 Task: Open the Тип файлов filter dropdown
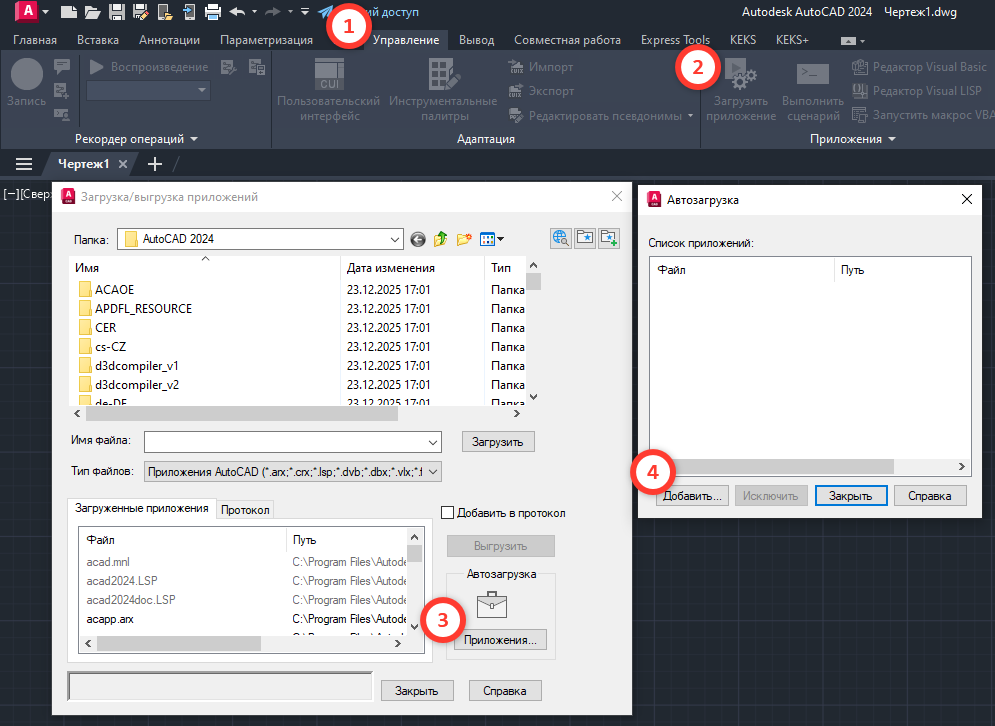pyautogui.click(x=433, y=472)
